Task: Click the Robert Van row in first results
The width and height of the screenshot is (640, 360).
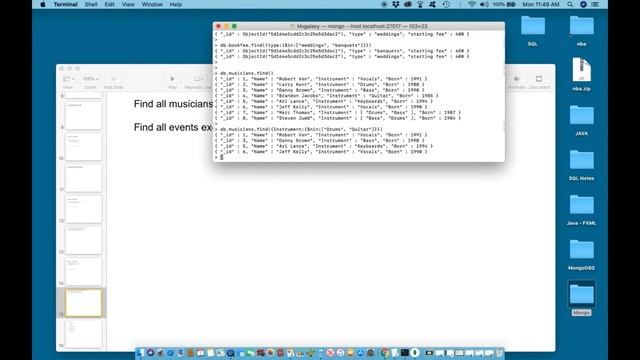Action: coord(321,79)
